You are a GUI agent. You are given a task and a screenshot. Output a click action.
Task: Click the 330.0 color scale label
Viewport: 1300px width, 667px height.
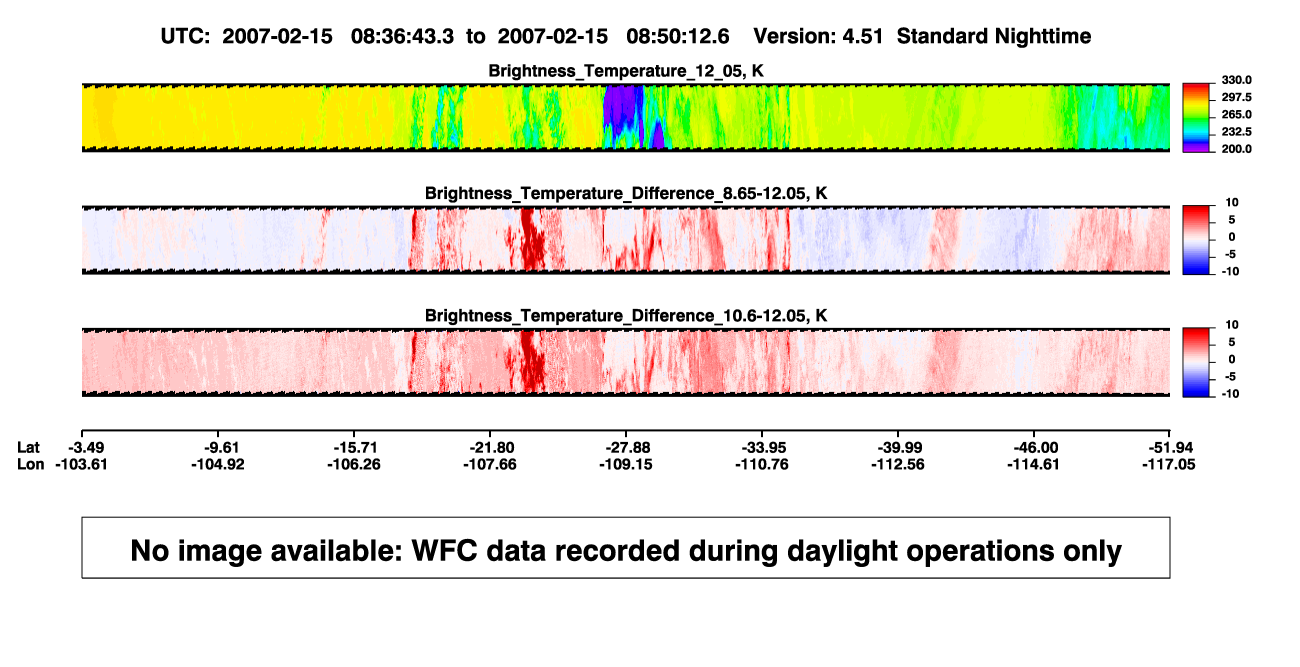tap(1238, 80)
